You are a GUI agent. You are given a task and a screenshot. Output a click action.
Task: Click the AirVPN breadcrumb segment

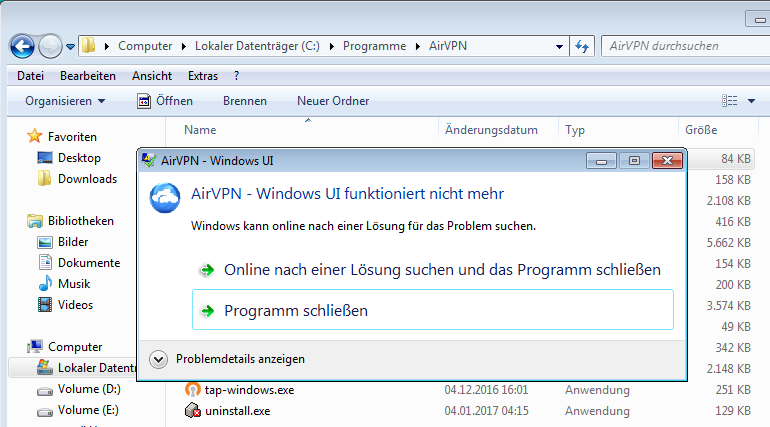(447, 46)
